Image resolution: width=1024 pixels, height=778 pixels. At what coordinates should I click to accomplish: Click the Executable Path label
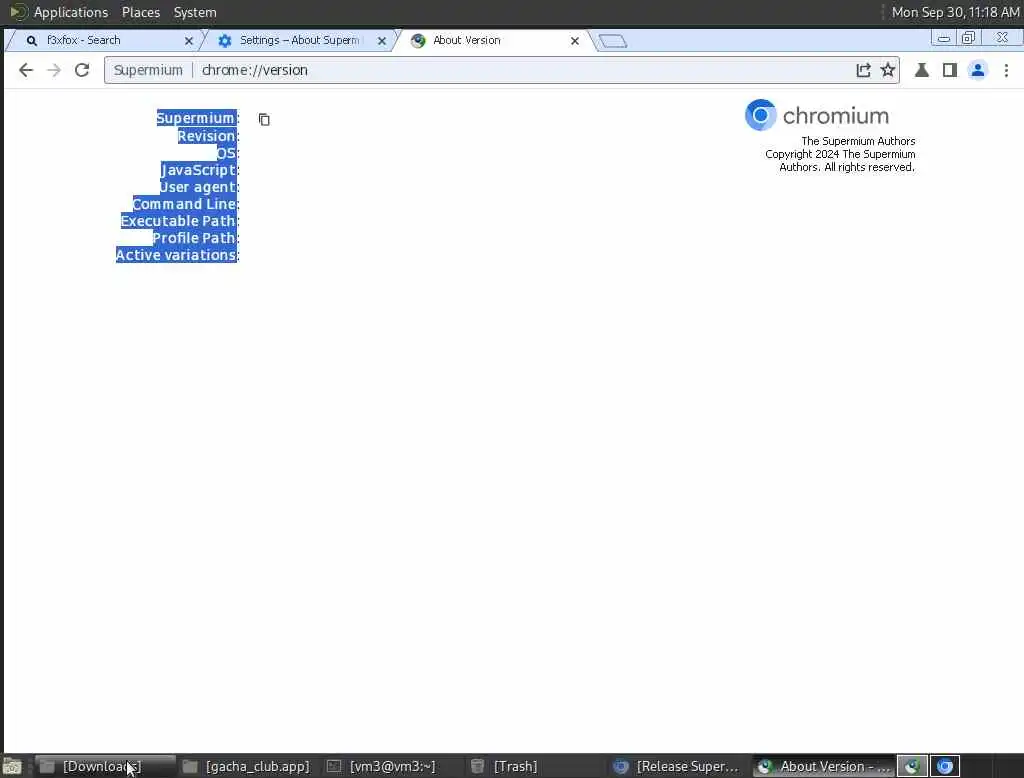point(178,221)
